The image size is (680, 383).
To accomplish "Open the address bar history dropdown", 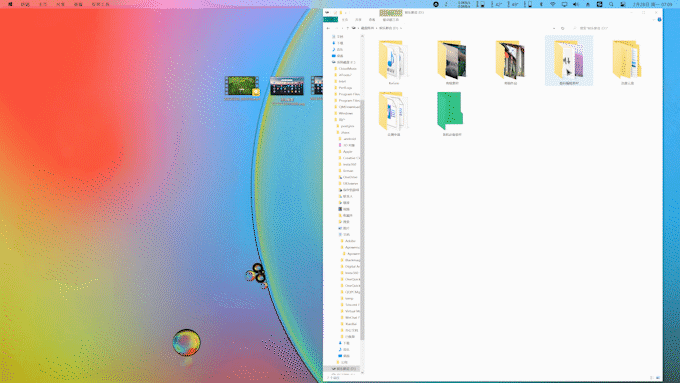I will pyautogui.click(x=554, y=28).
